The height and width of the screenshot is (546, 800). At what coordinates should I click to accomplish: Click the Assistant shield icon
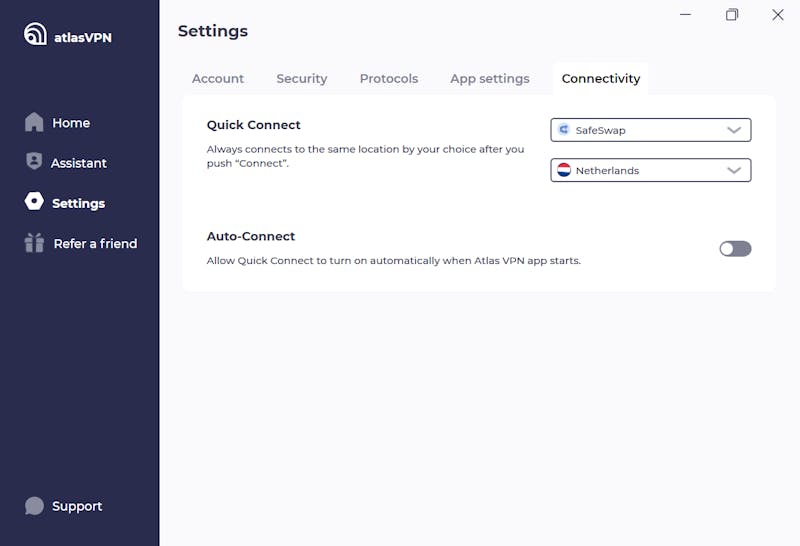34,161
